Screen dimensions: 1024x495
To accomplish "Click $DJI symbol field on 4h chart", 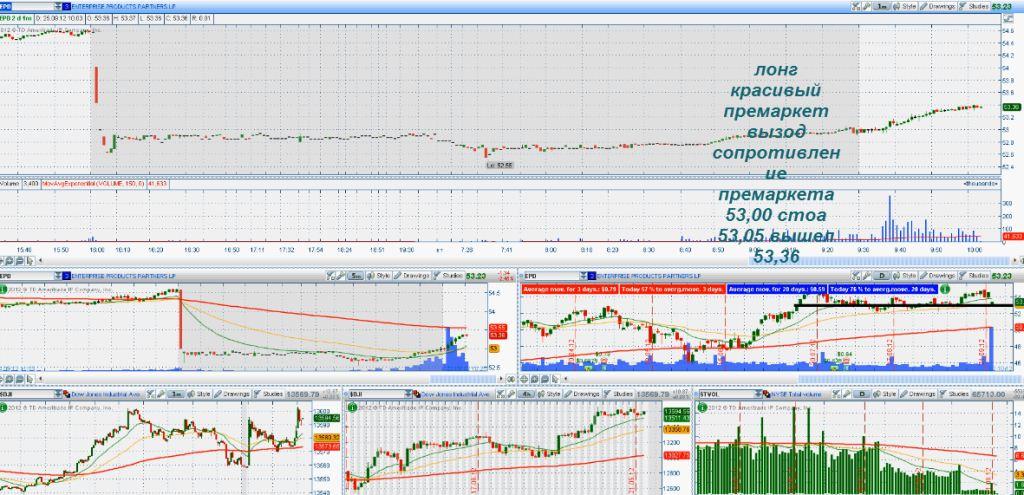I will pos(377,394).
